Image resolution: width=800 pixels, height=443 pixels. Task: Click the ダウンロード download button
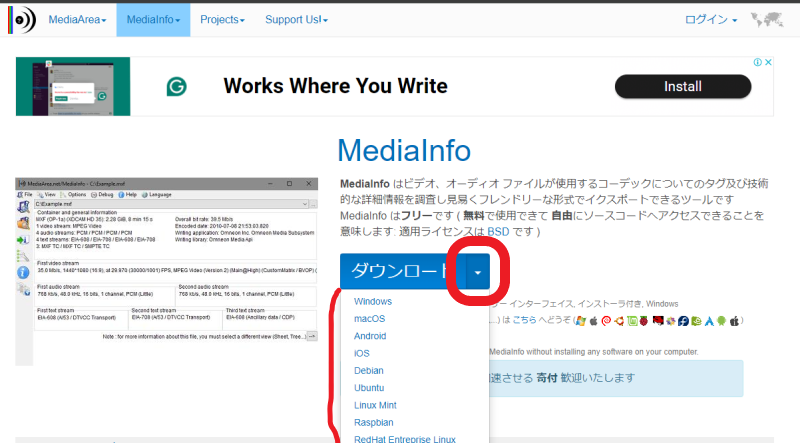[x=403, y=271]
